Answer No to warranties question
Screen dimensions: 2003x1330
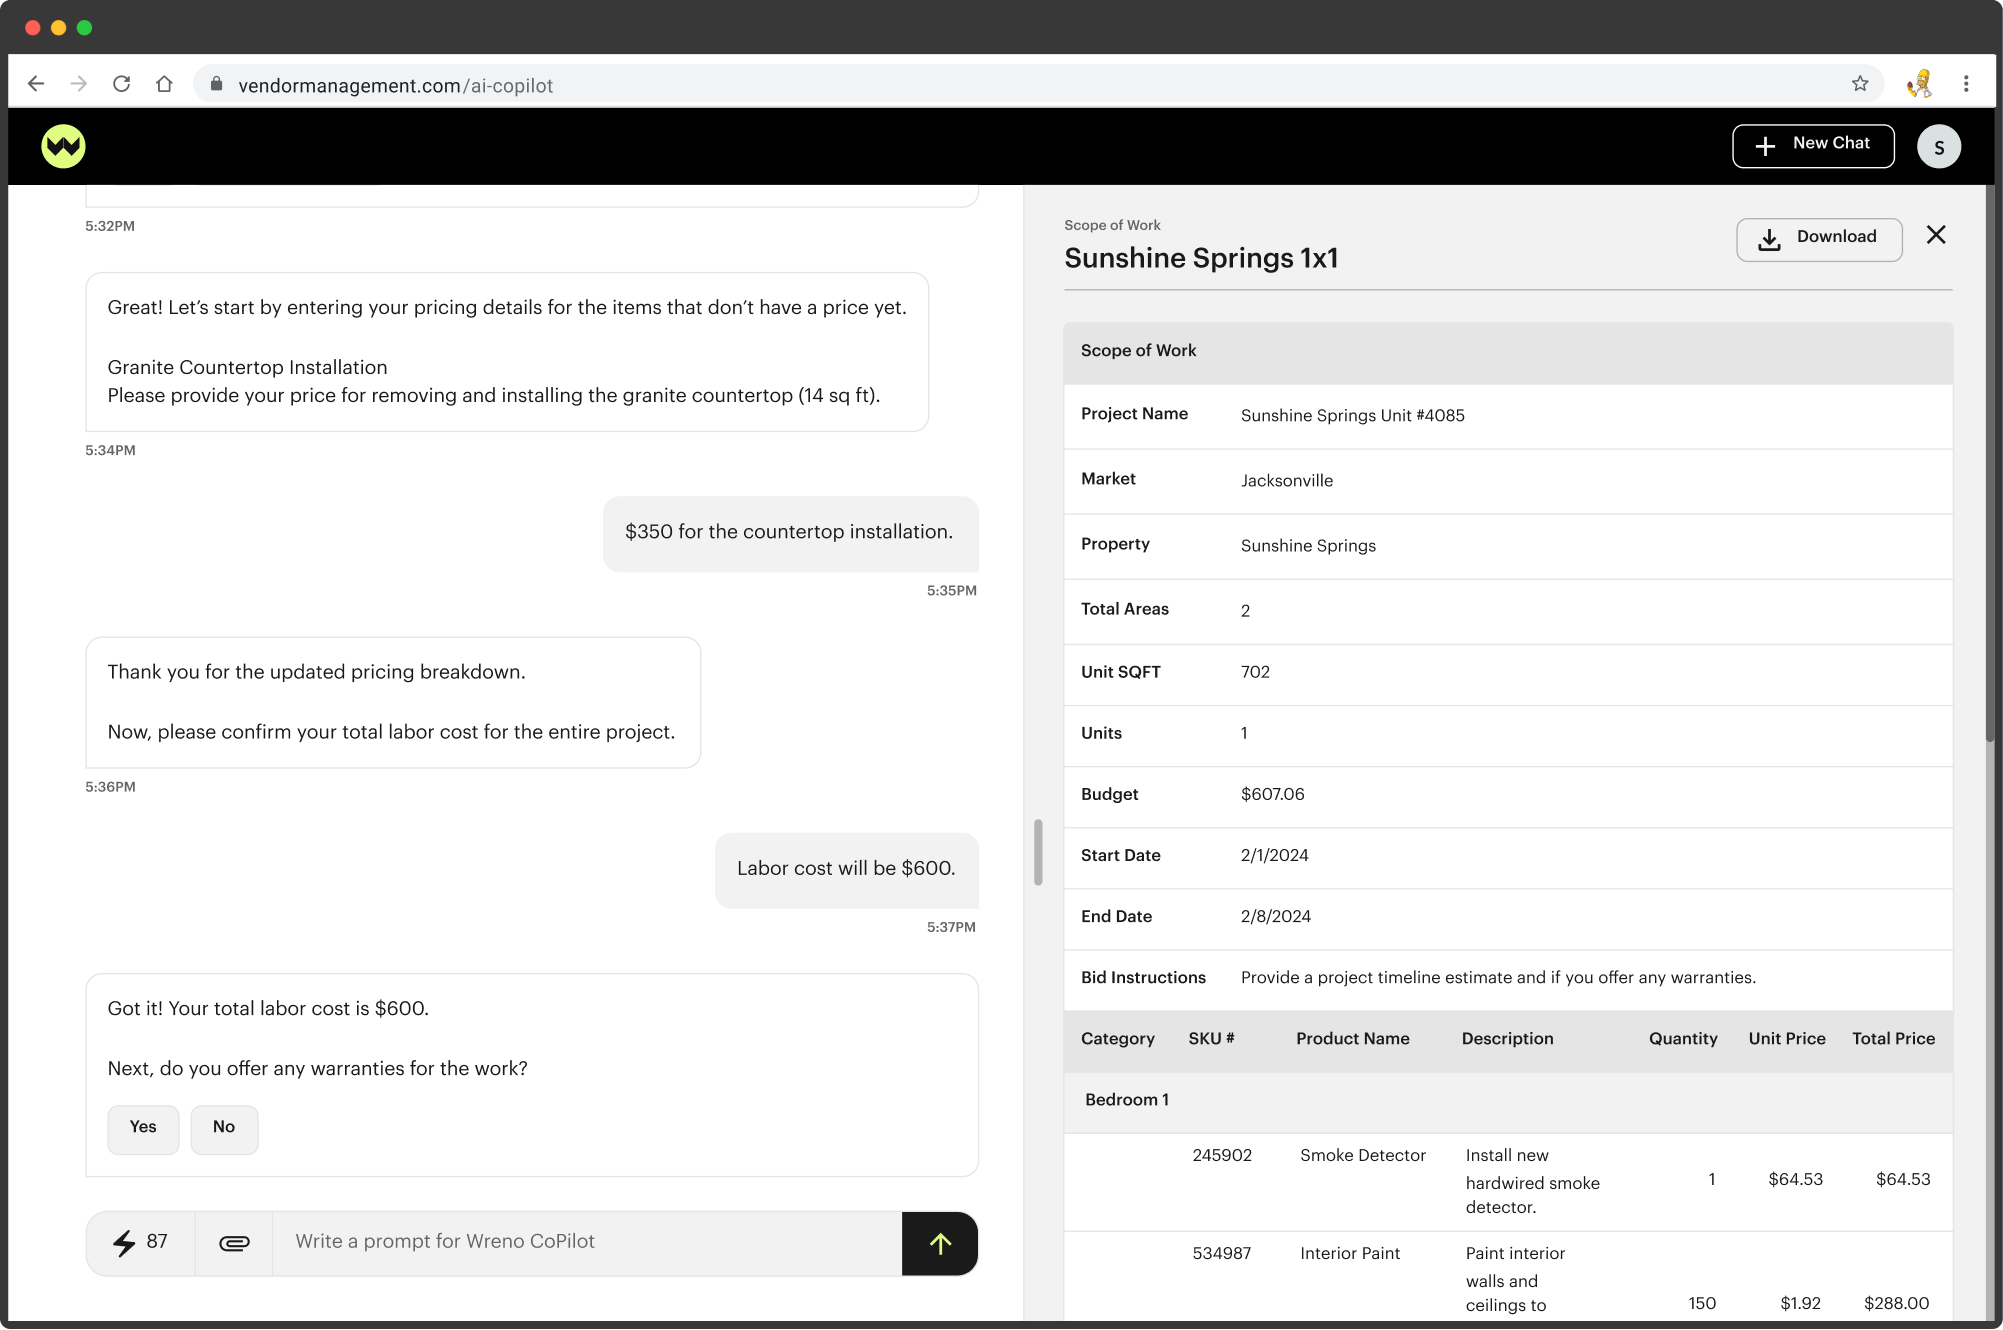[x=224, y=1129]
